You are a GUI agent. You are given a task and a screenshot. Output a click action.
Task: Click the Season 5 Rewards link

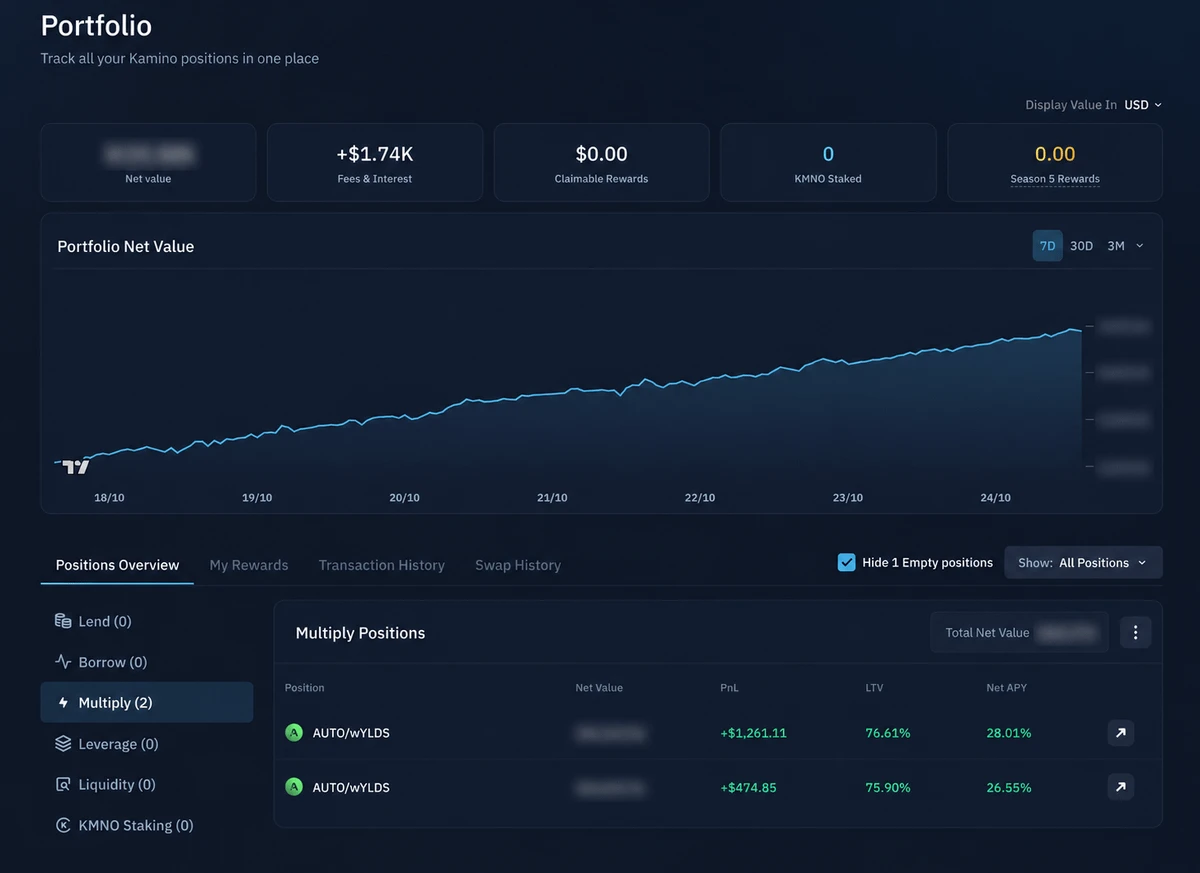pos(1055,179)
